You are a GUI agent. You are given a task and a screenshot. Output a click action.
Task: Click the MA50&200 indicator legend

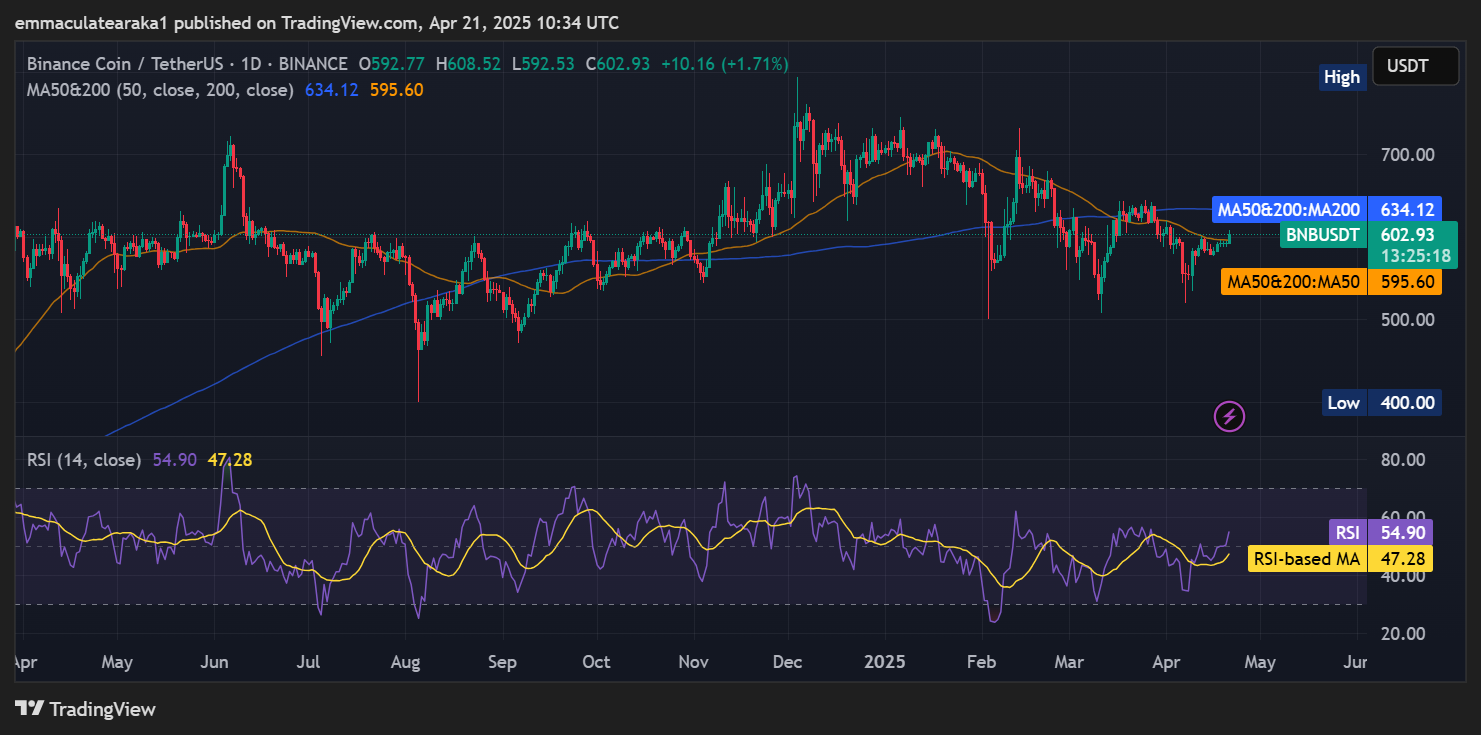pos(160,90)
